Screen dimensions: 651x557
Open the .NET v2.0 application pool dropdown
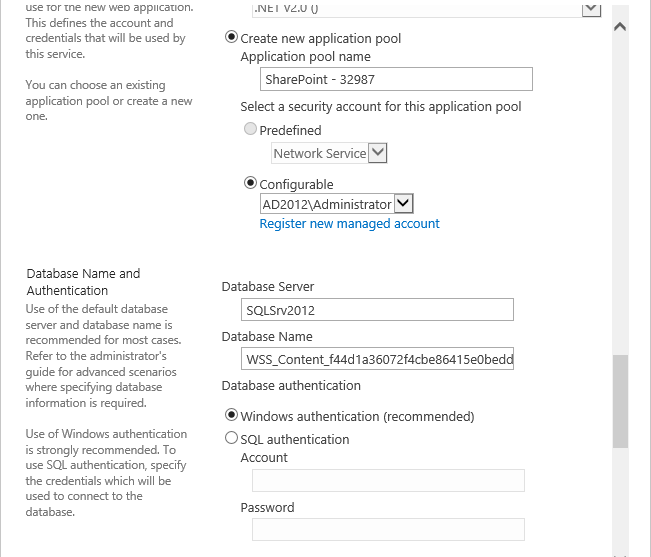coord(591,8)
